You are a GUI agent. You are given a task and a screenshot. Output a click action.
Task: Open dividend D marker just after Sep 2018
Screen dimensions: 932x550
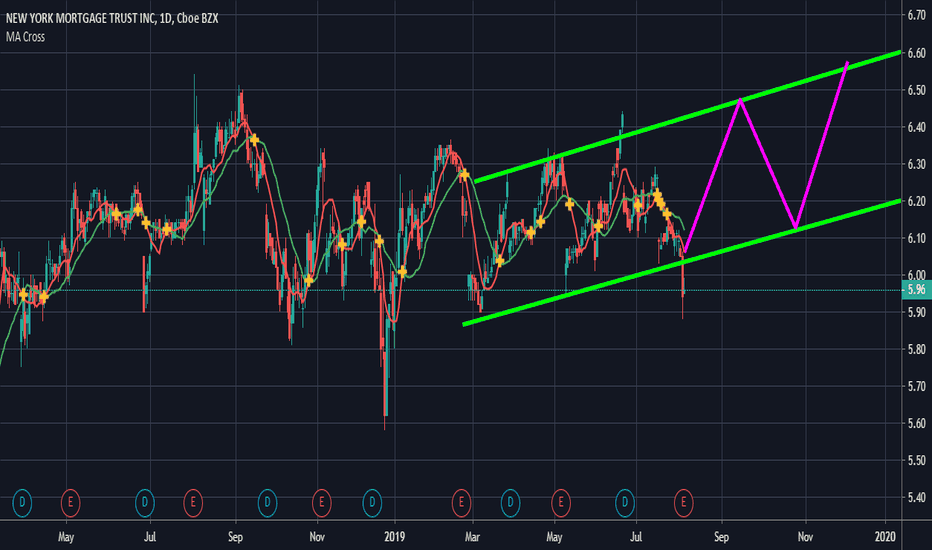267,503
